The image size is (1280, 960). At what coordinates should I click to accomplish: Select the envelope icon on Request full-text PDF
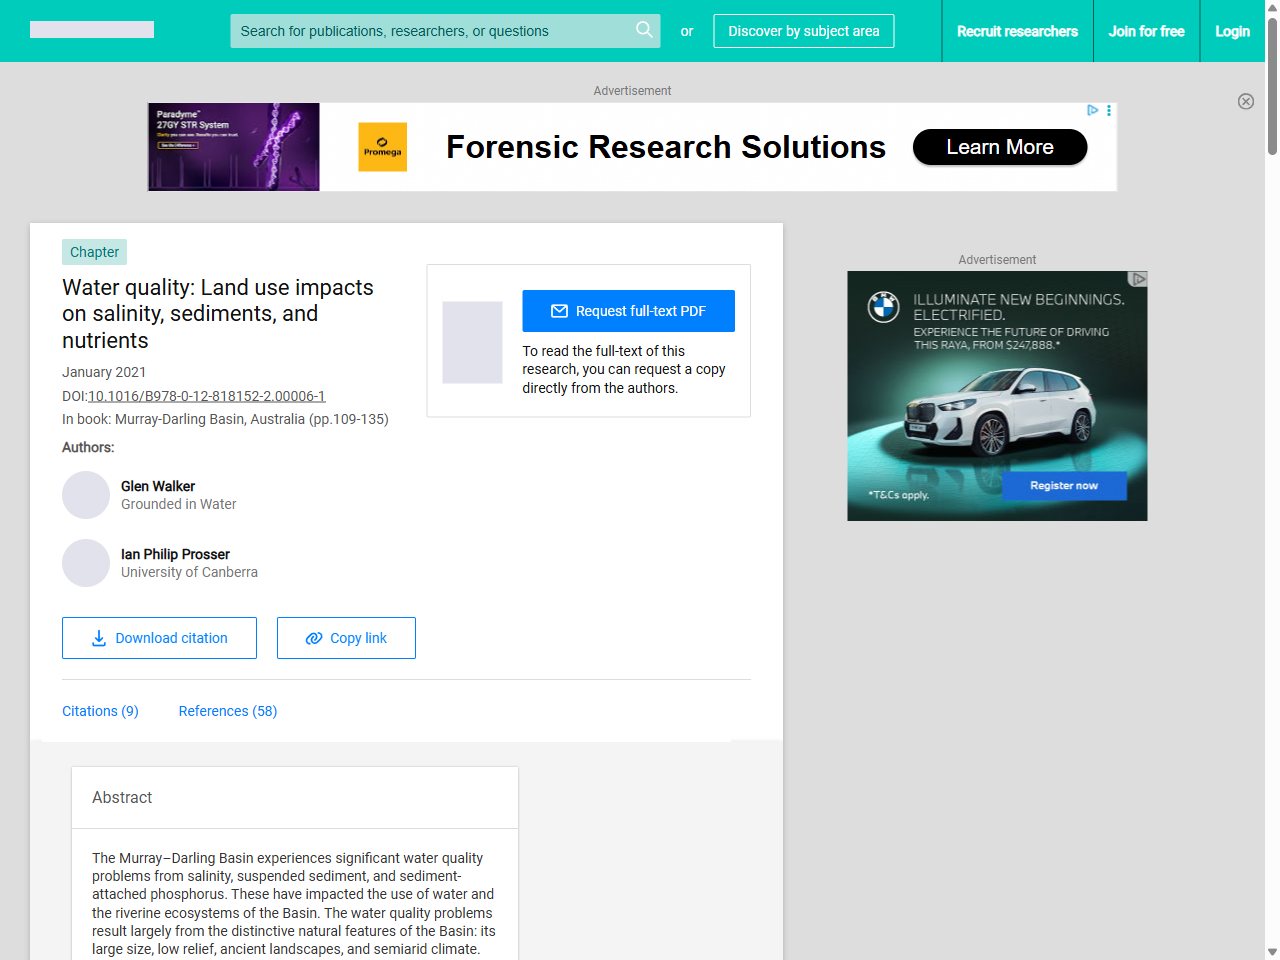coord(561,311)
